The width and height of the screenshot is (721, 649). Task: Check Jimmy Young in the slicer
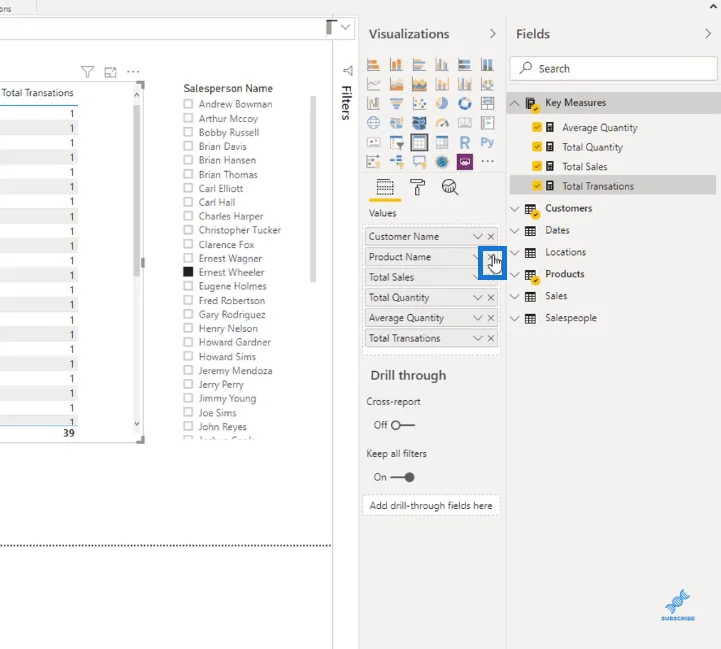click(x=188, y=398)
